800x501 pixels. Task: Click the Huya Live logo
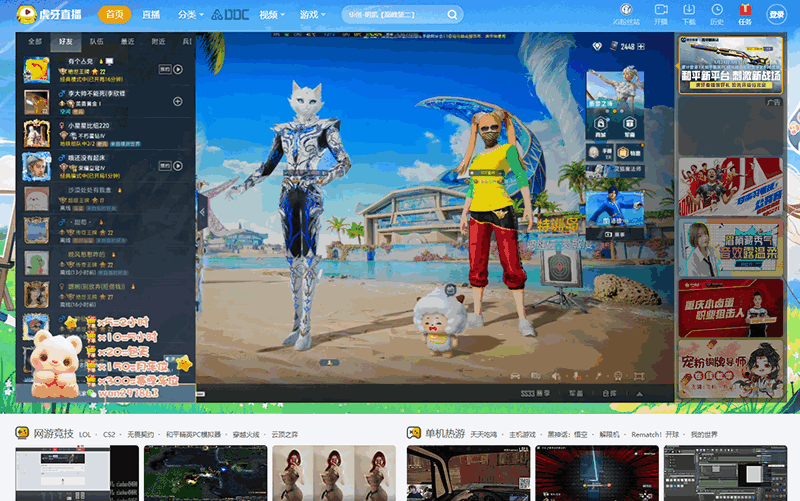click(x=49, y=14)
